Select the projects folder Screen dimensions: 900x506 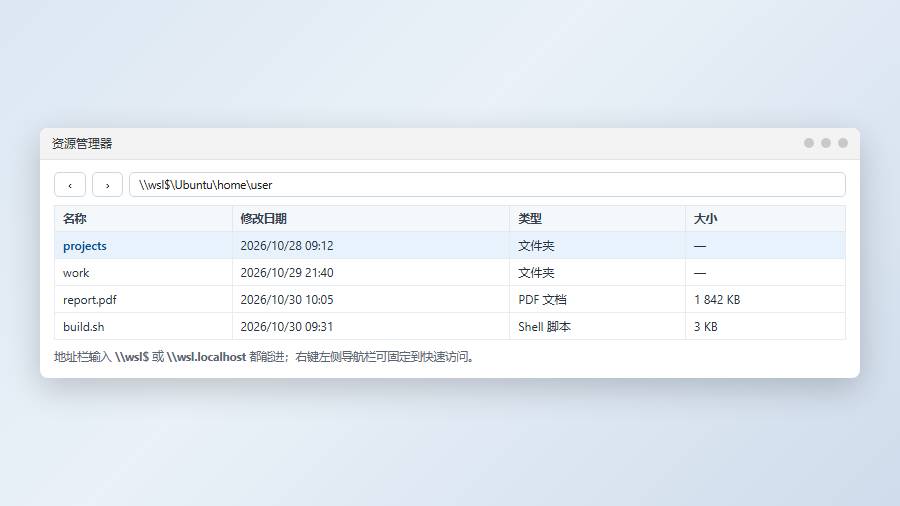(x=85, y=246)
